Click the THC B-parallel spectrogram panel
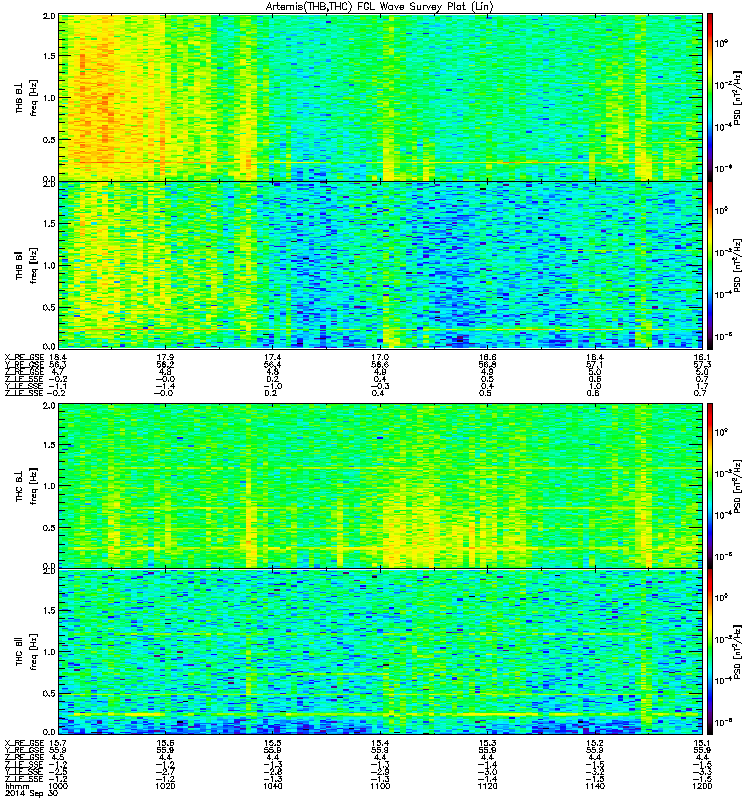The width and height of the screenshot is (750, 800). pos(380,652)
